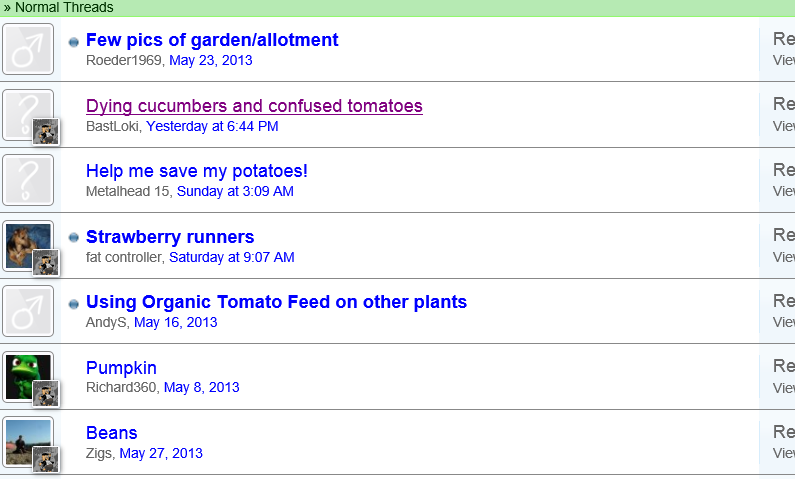Jump to unread in Organic Tomato Feed thread
Image resolution: width=795 pixels, height=479 pixels.
74,303
